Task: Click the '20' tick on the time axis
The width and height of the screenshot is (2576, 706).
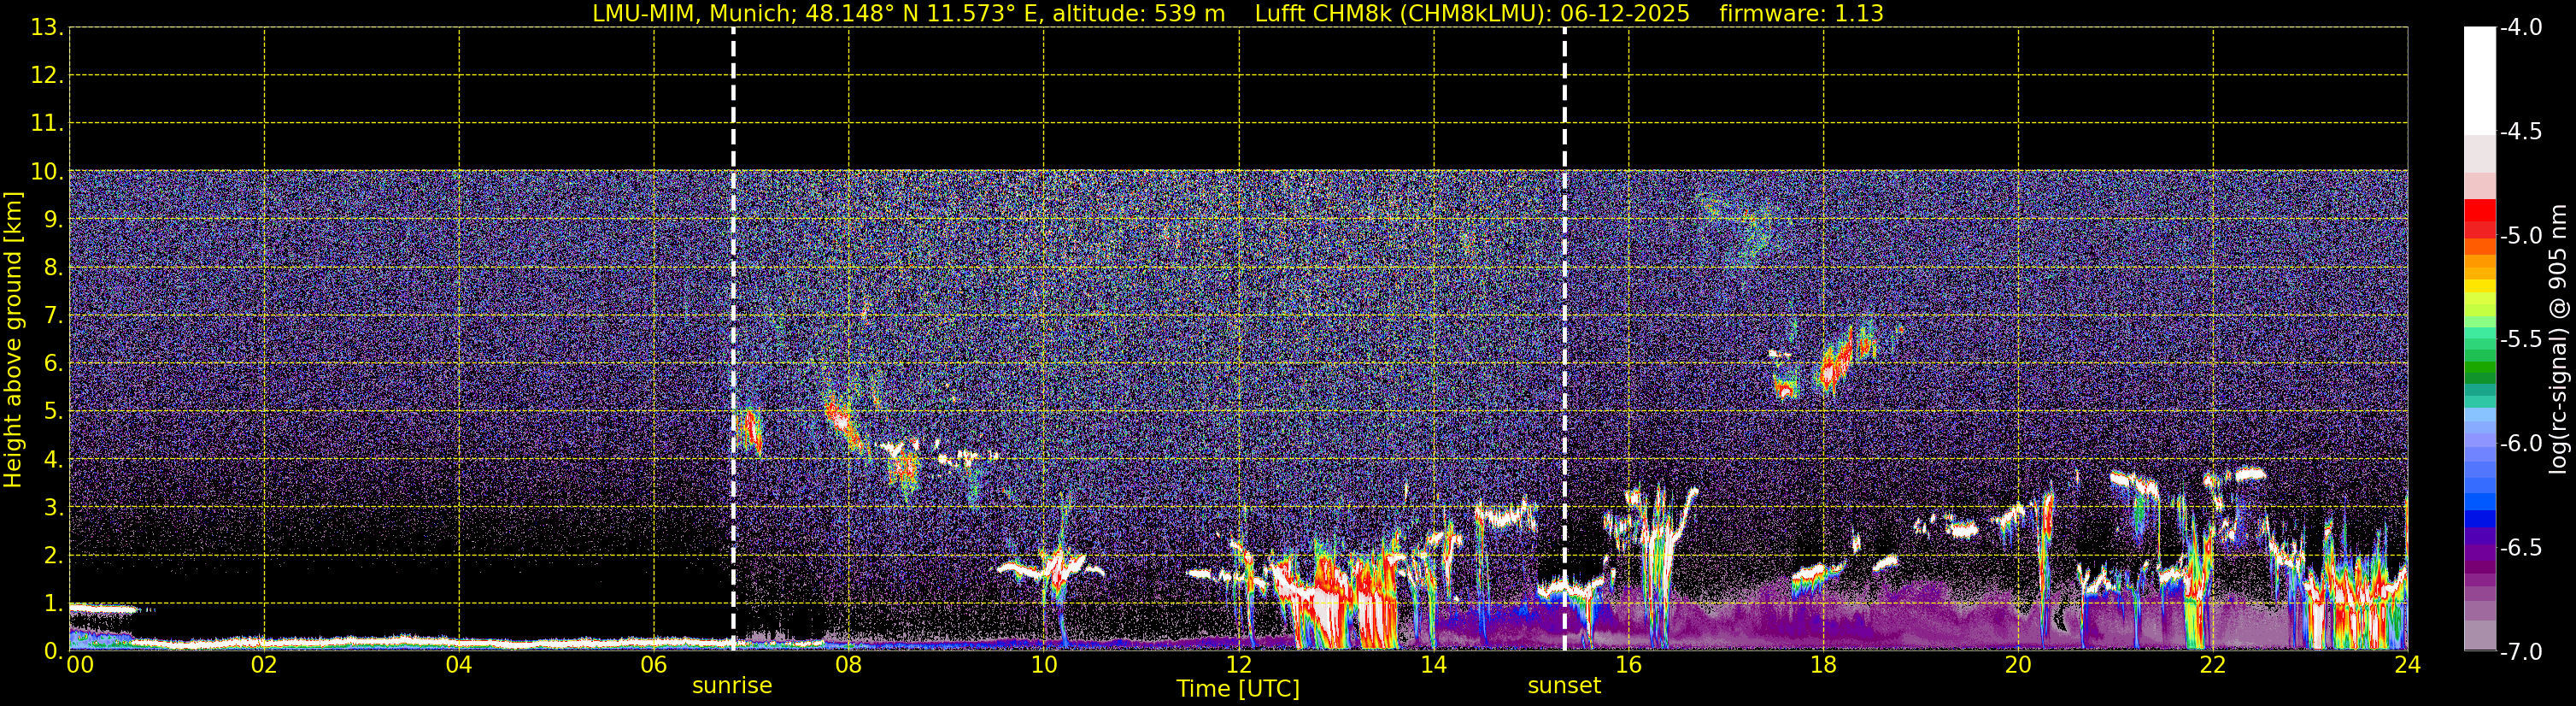Action: click(2018, 665)
